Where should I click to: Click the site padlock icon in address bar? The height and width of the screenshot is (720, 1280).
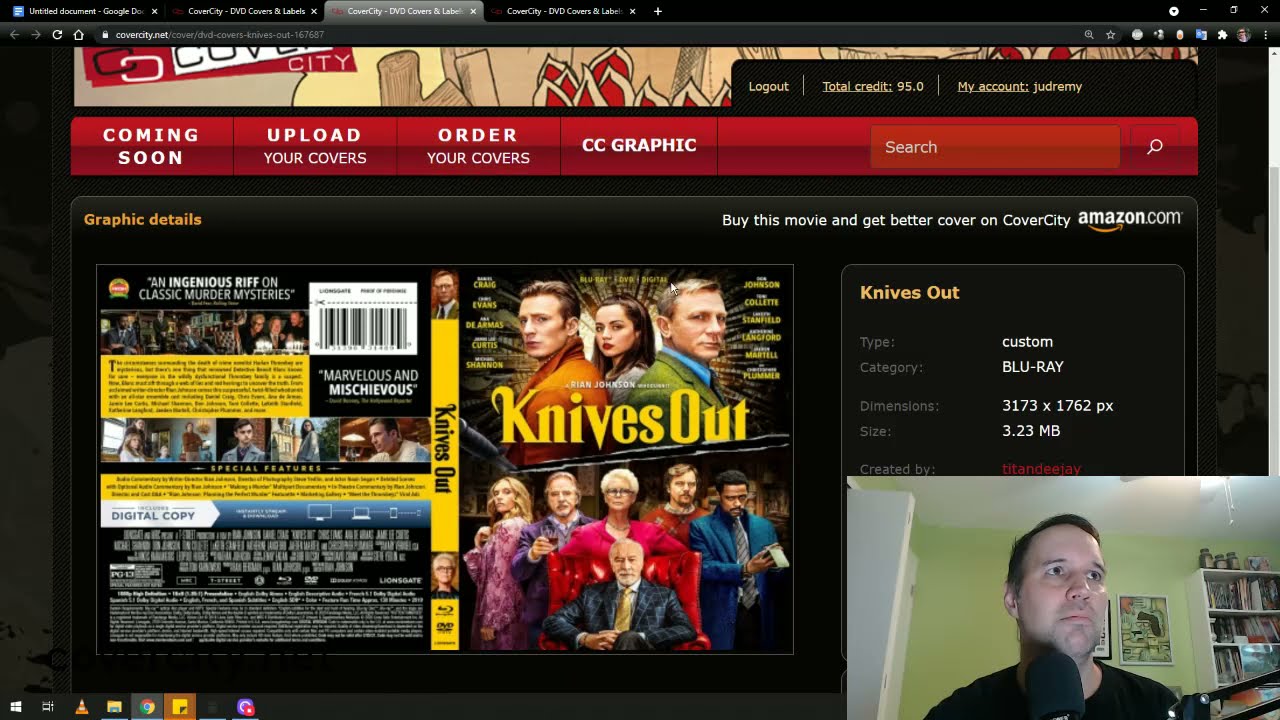pyautogui.click(x=105, y=35)
